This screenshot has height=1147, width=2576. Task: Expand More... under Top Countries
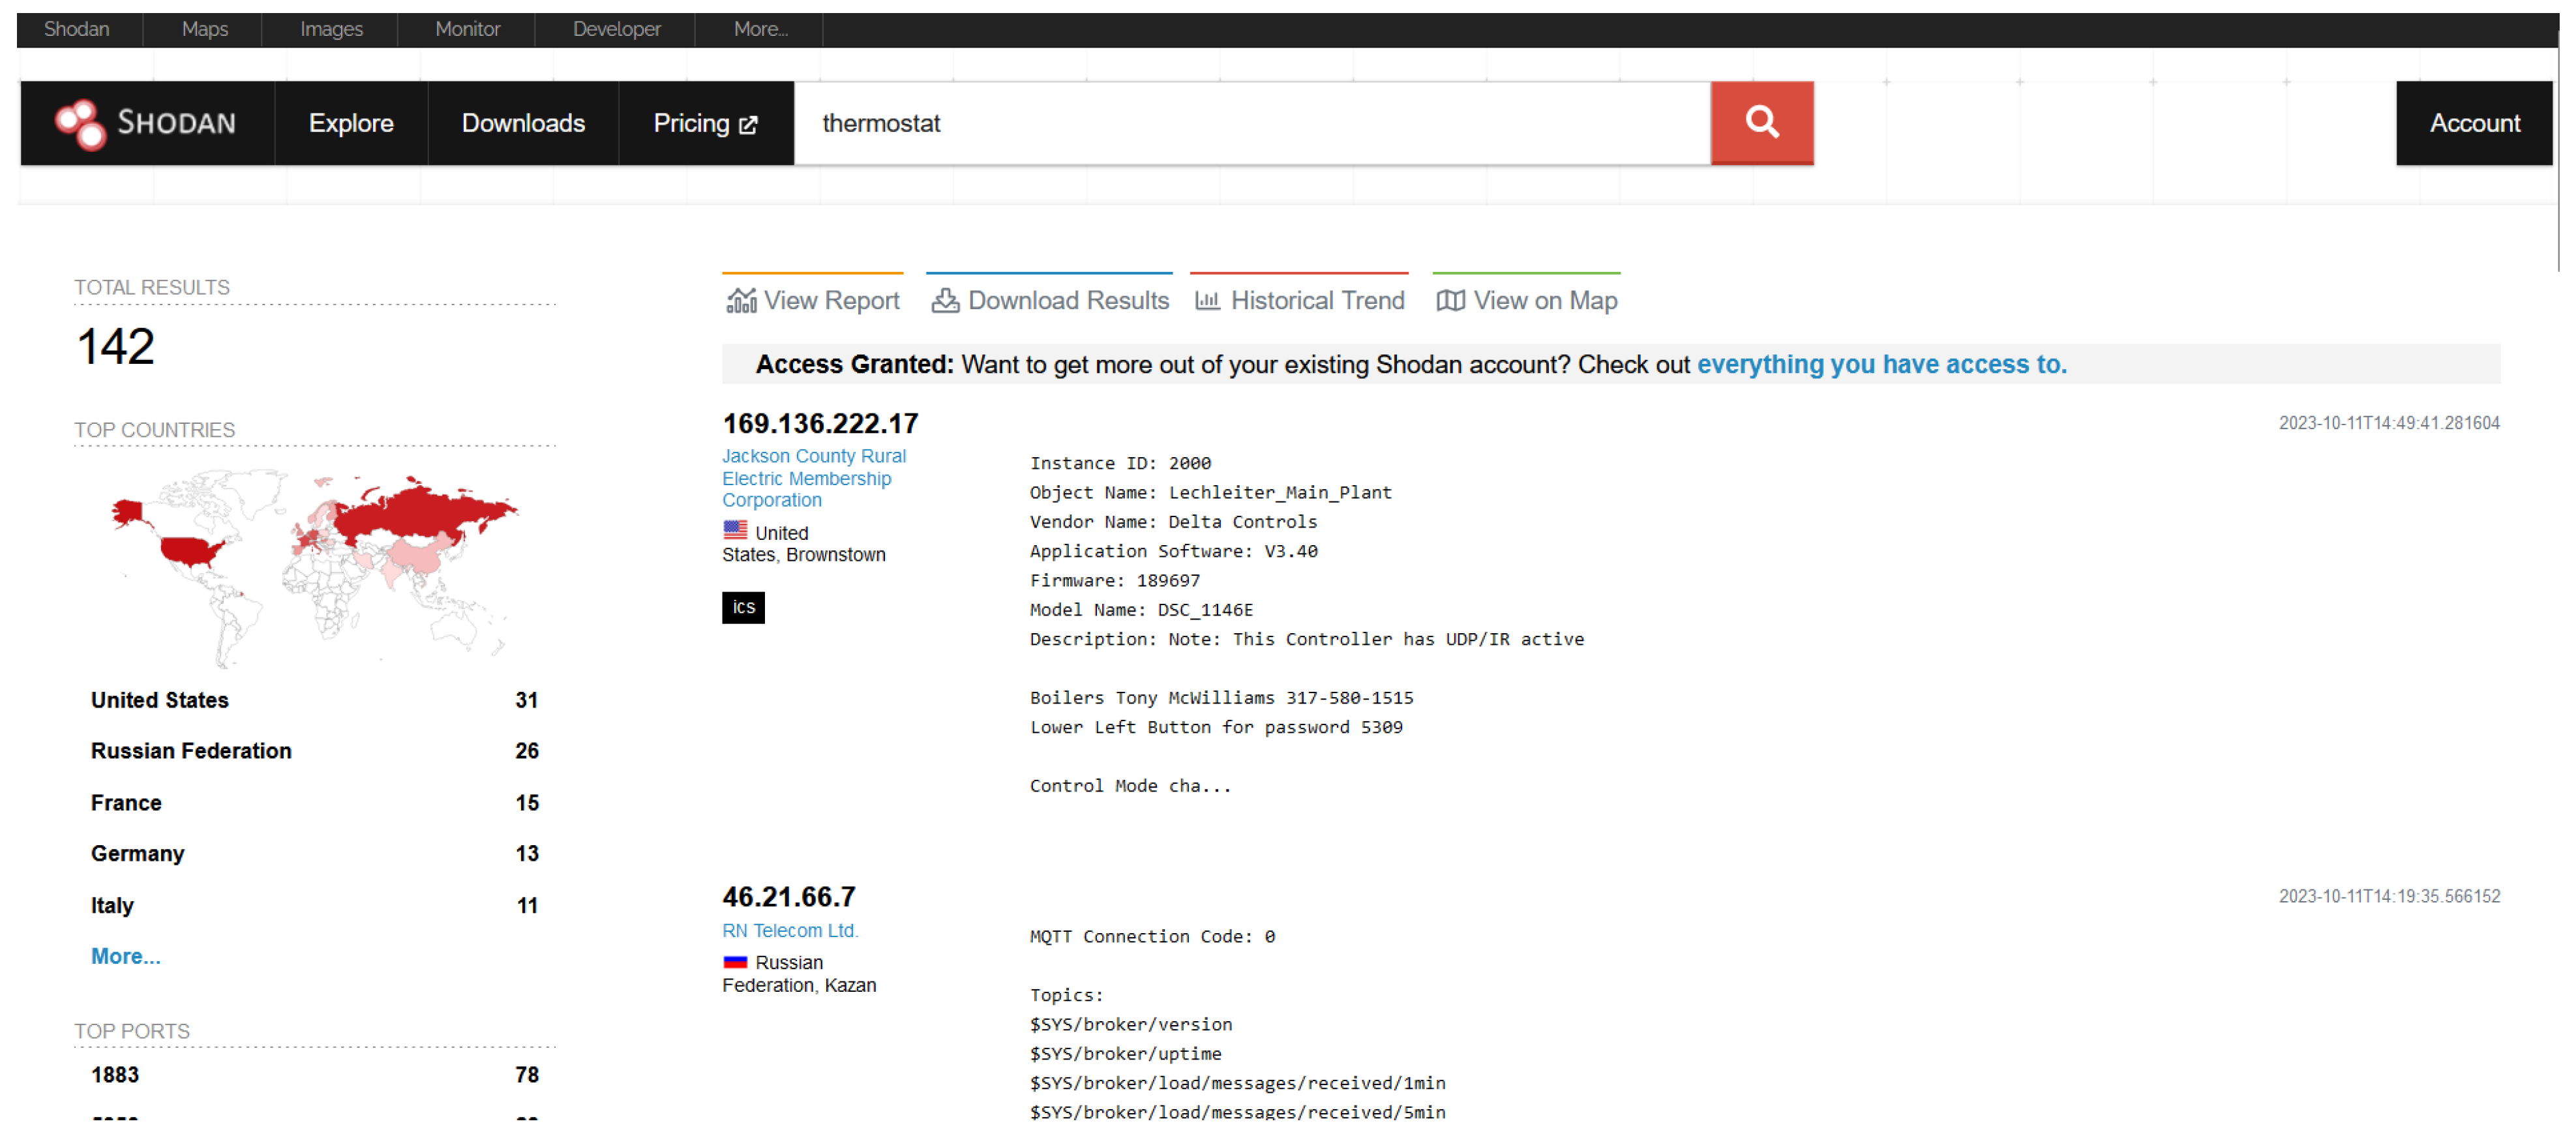(x=125, y=956)
